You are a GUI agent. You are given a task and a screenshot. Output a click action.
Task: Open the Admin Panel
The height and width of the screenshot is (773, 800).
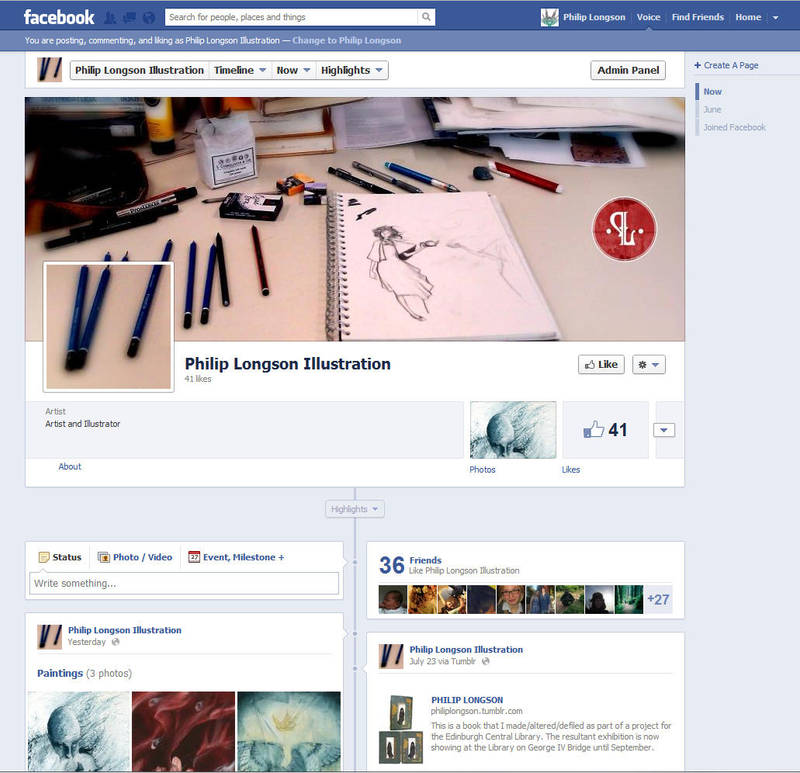(628, 70)
